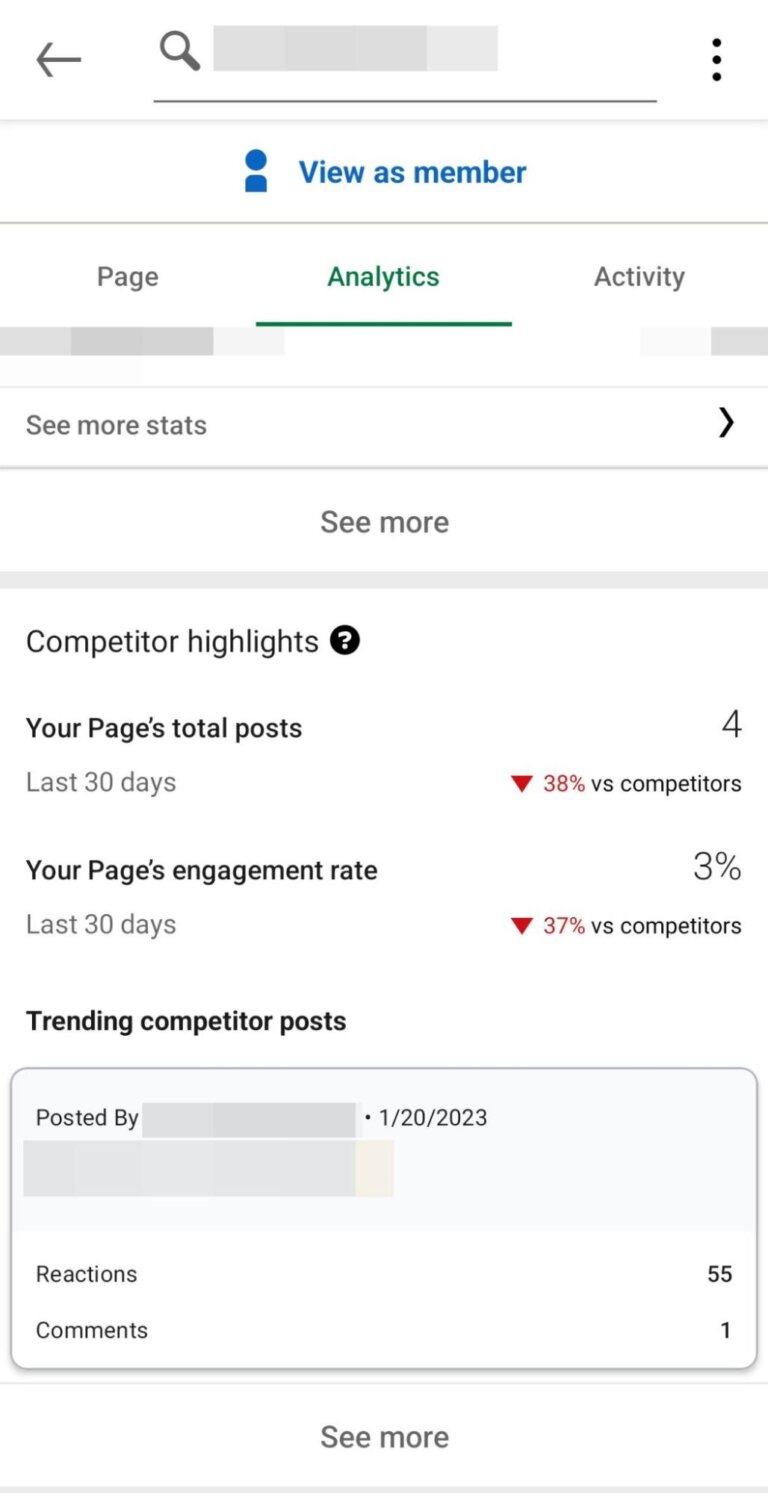768x1493 pixels.
Task: Tap the member profile icon beside View as member
Action: click(x=255, y=171)
